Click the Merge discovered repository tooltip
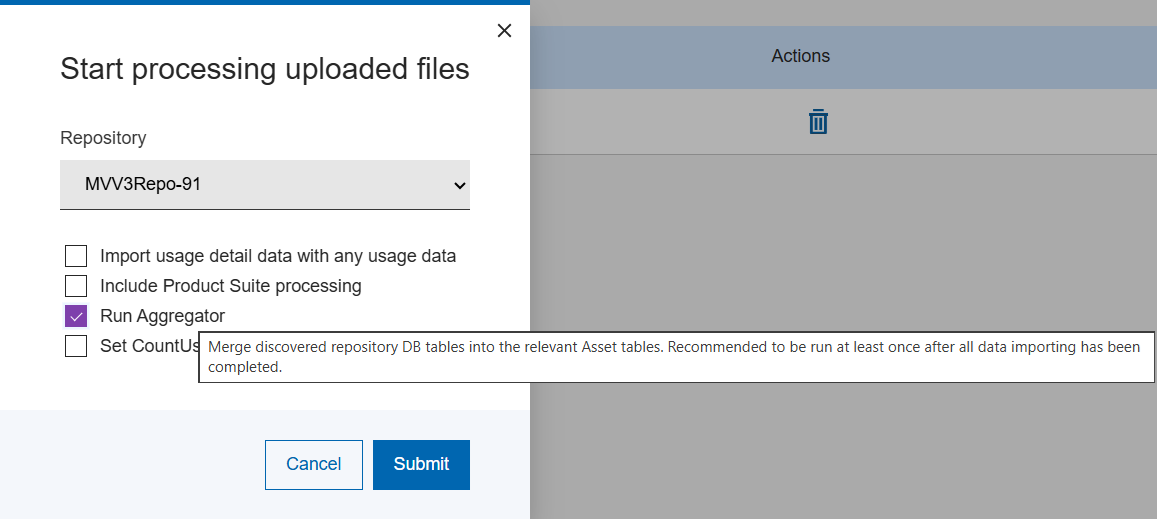This screenshot has width=1157, height=519. coord(676,357)
